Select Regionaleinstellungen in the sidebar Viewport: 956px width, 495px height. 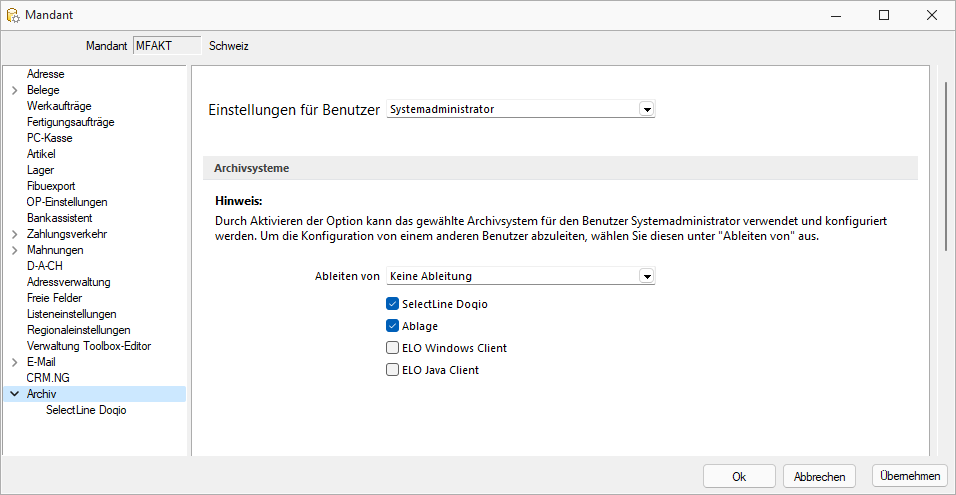79,330
